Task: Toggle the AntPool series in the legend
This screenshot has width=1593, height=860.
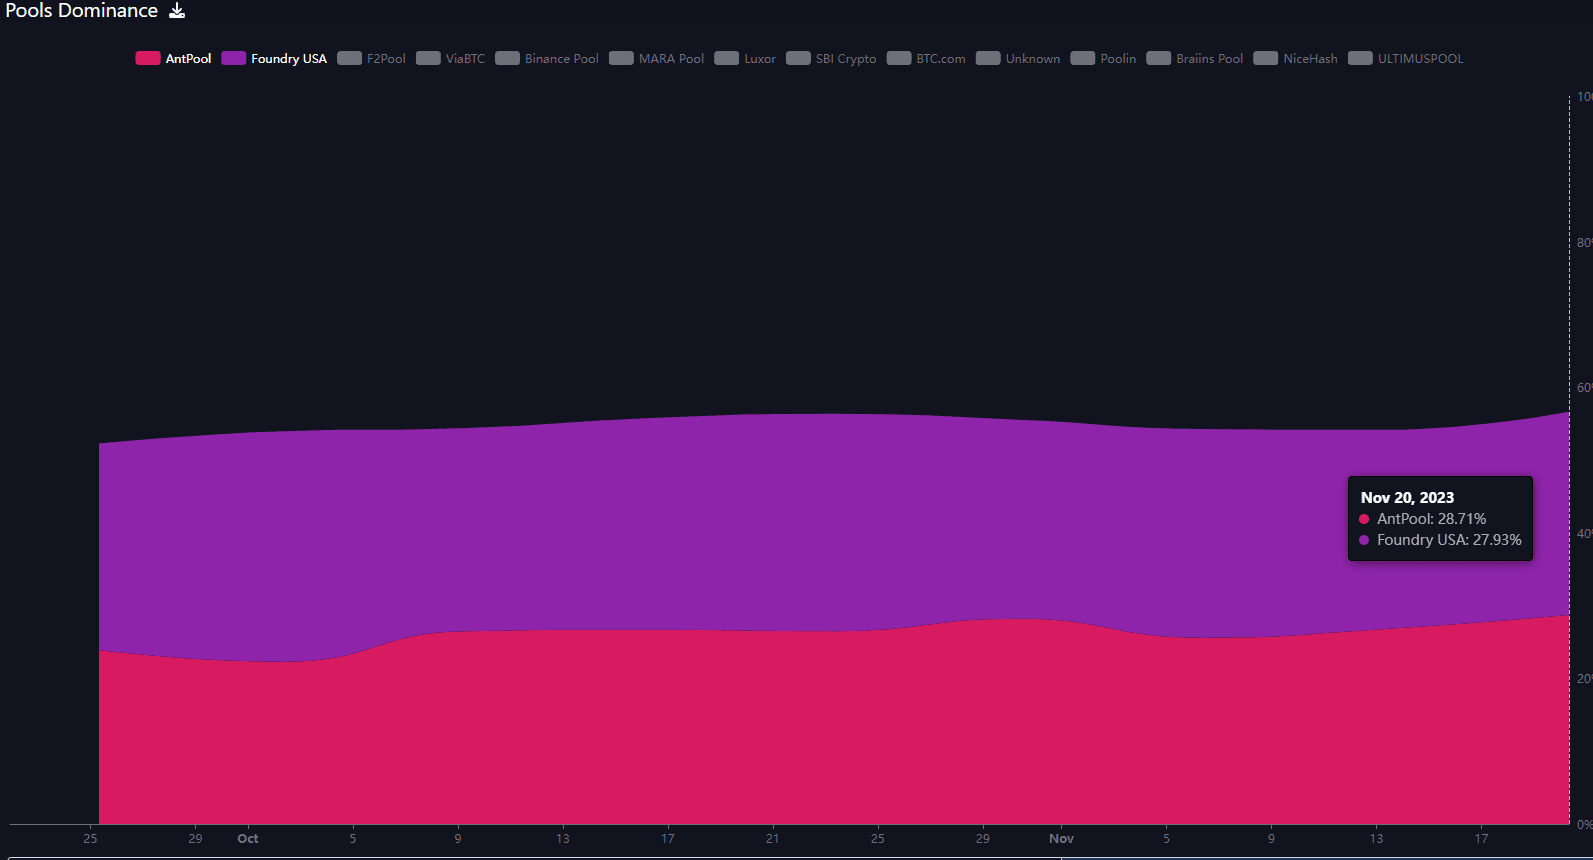Action: [x=174, y=58]
